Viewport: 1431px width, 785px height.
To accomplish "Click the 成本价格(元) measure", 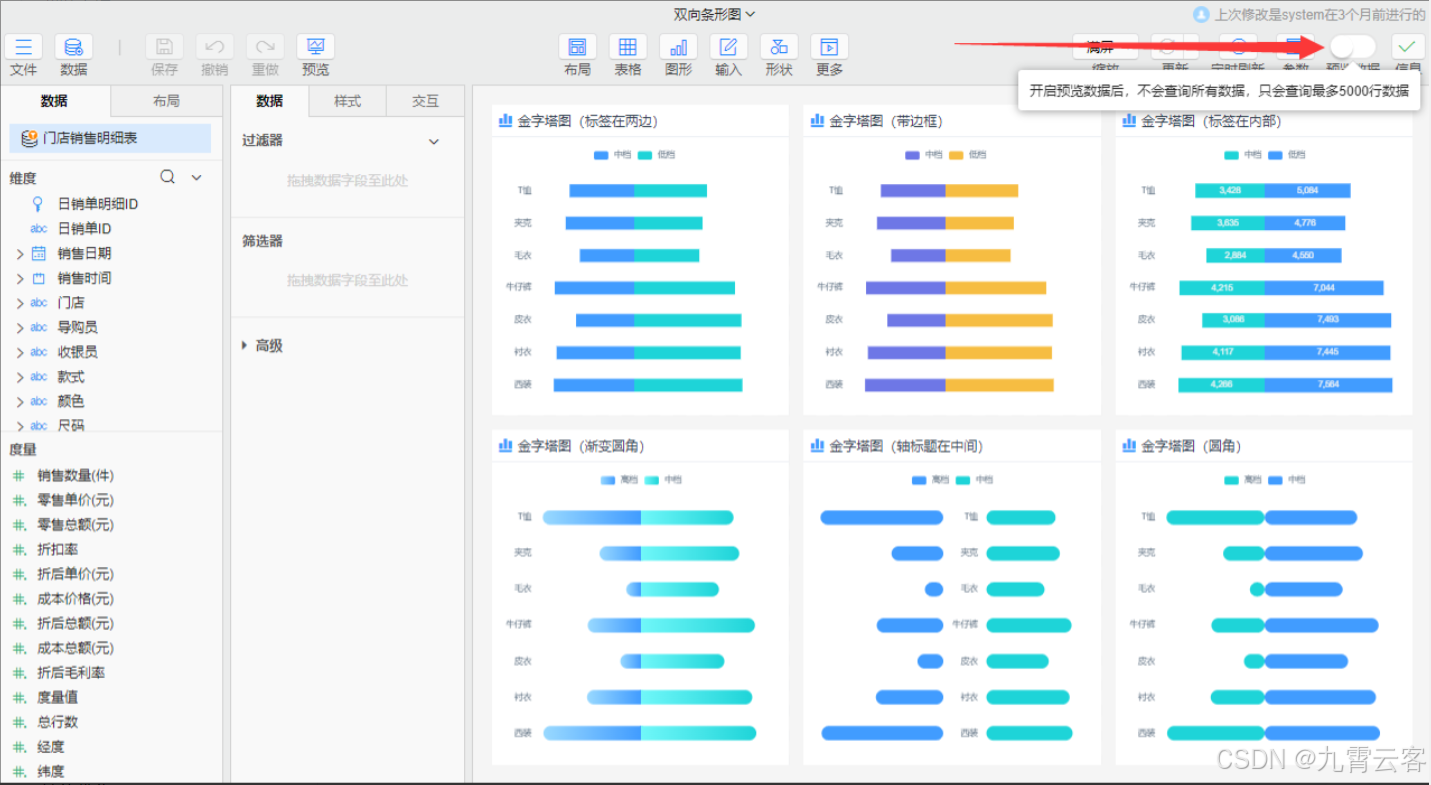I will (x=75, y=599).
